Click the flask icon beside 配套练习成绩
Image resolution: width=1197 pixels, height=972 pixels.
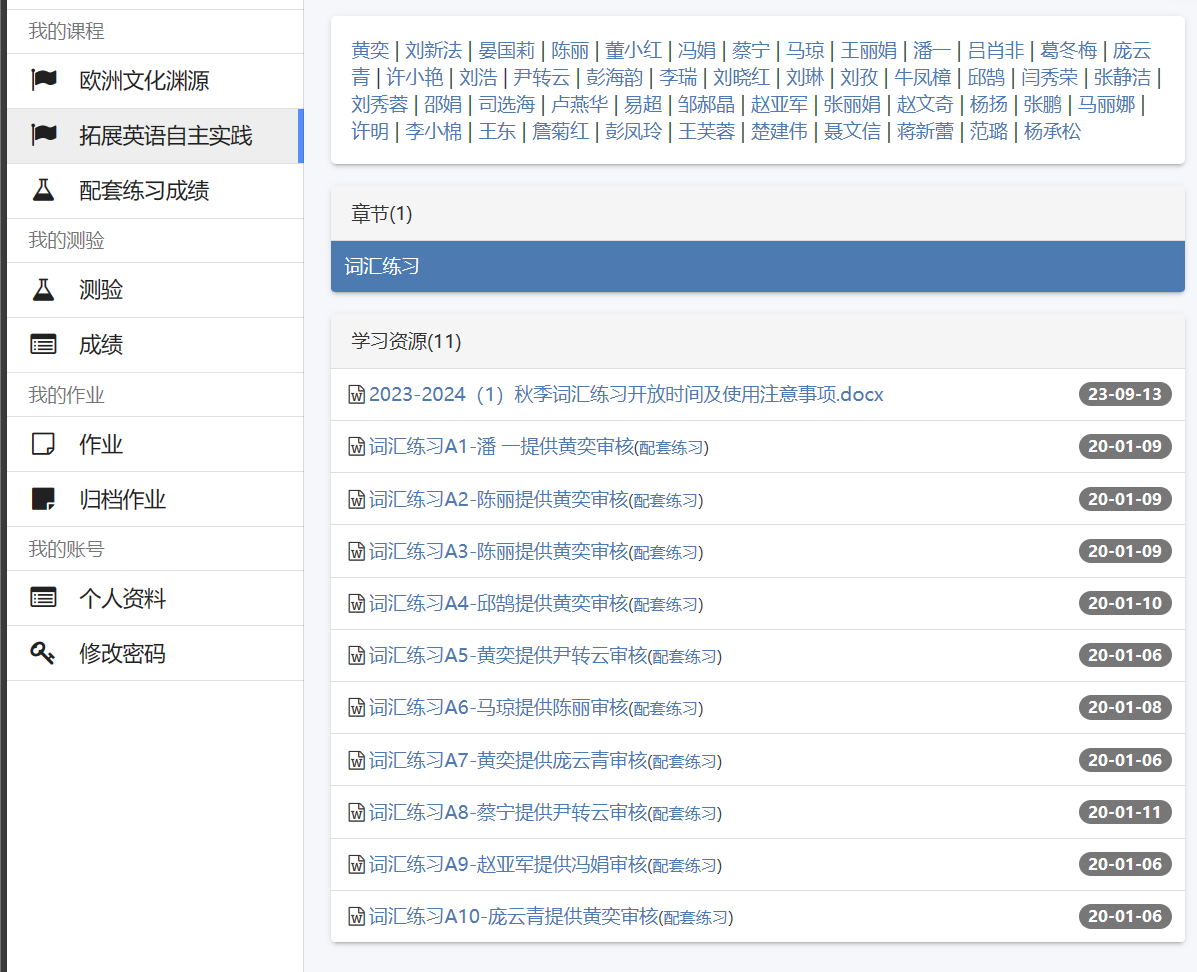[43, 191]
